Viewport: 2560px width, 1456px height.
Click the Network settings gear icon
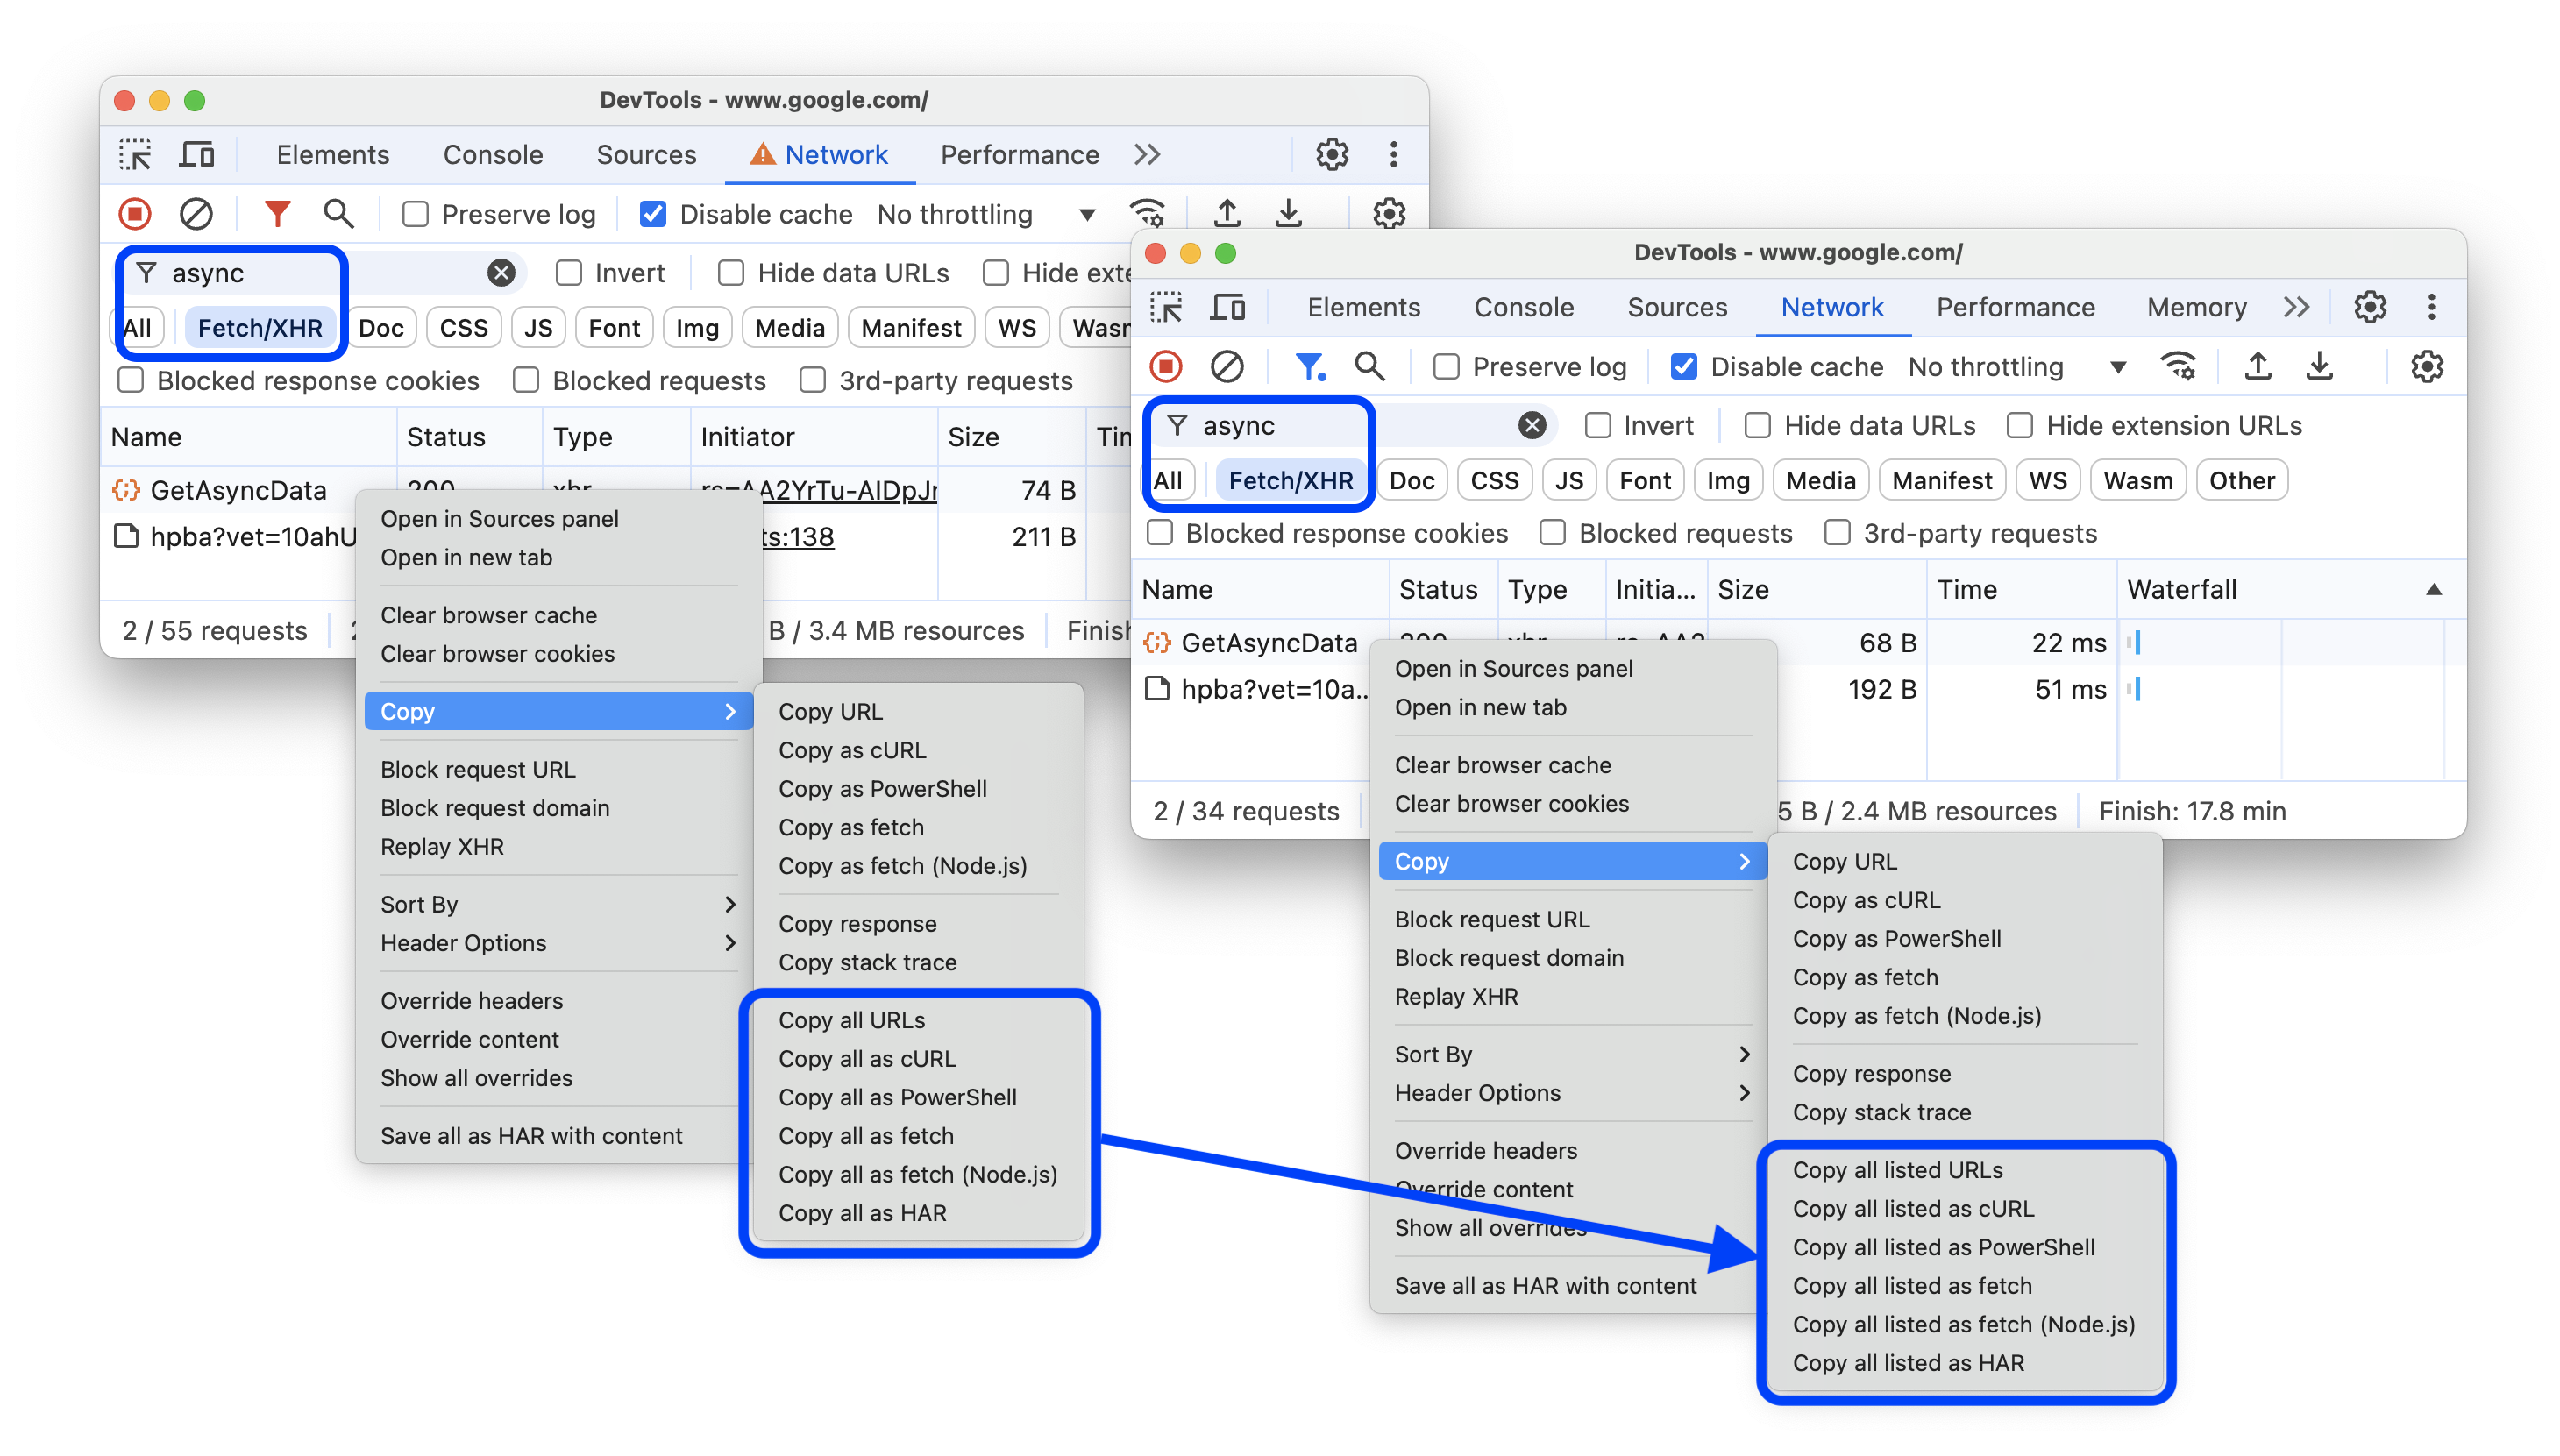click(2428, 366)
